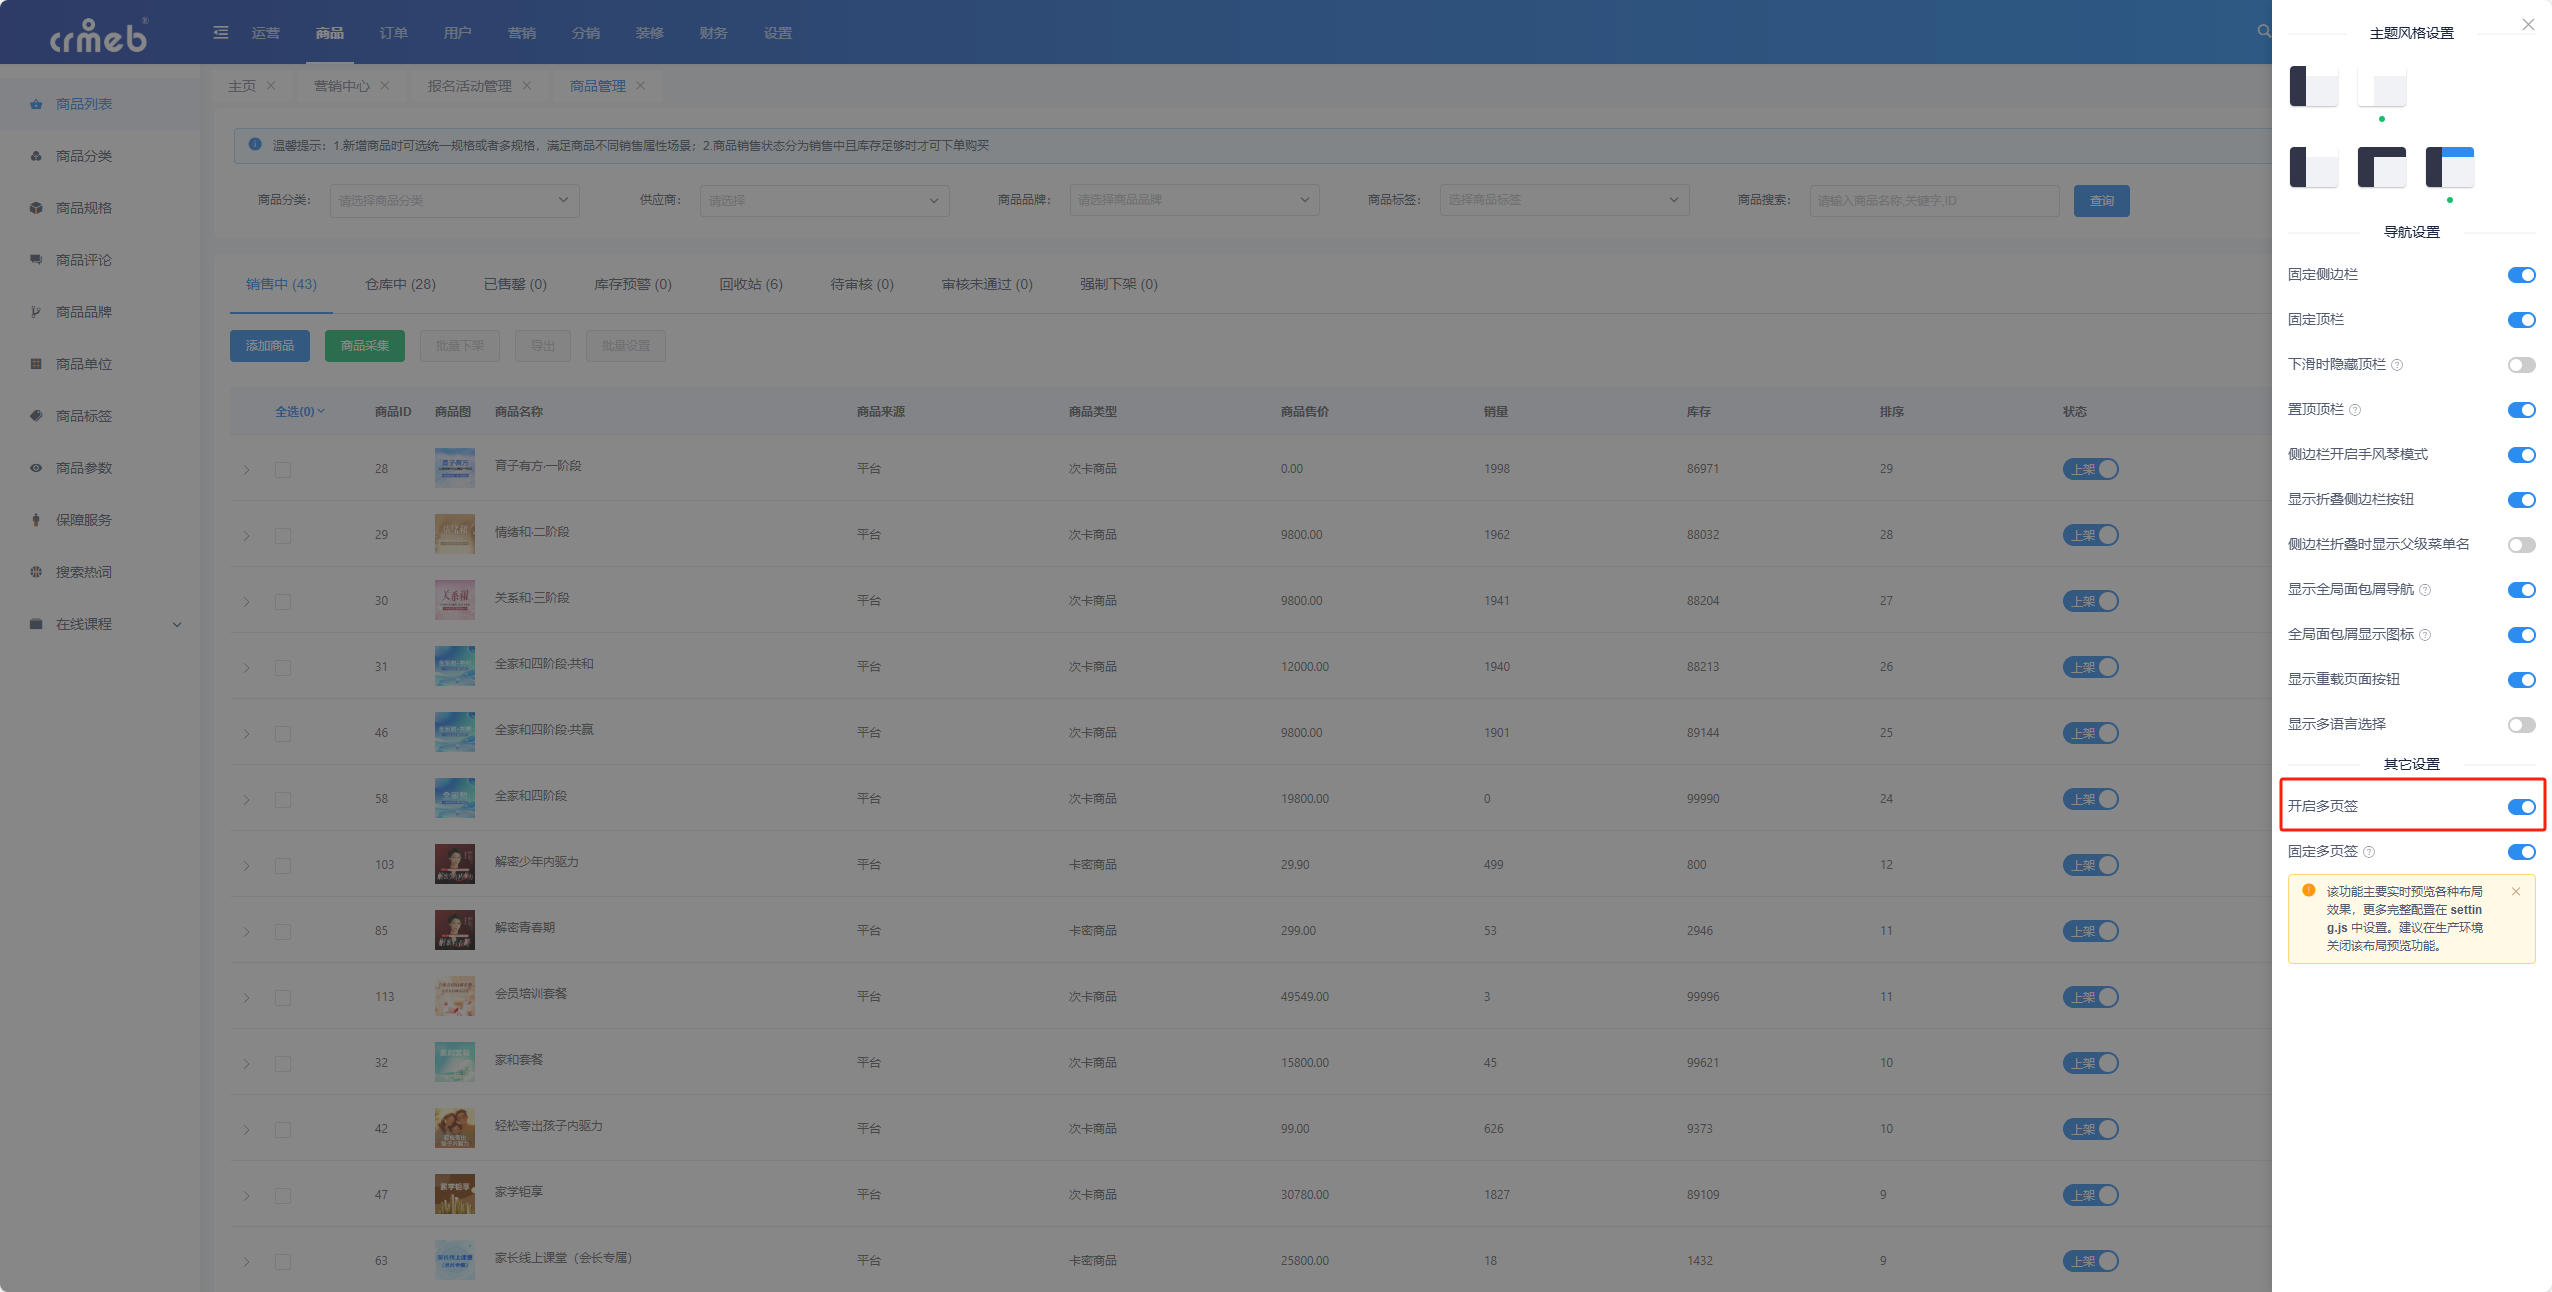
Task: Click 商品采集 button
Action: (x=365, y=346)
